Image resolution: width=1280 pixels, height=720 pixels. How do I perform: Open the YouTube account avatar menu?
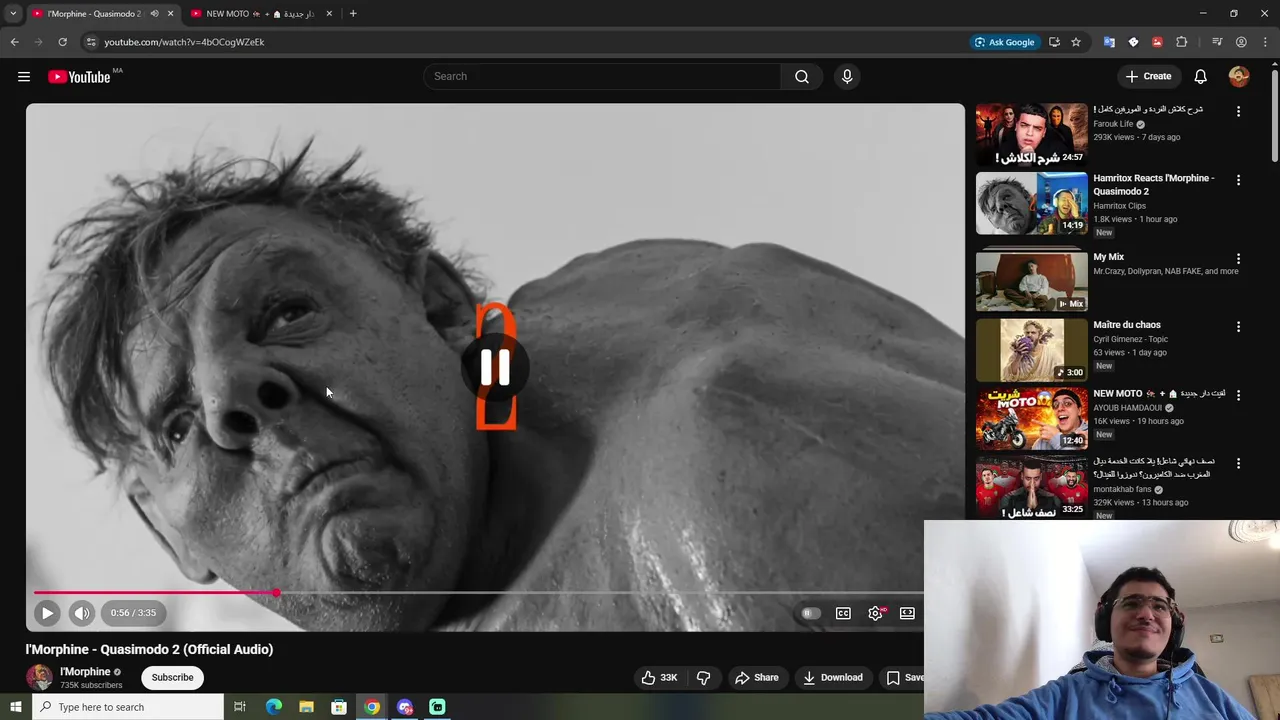coord(1239,77)
